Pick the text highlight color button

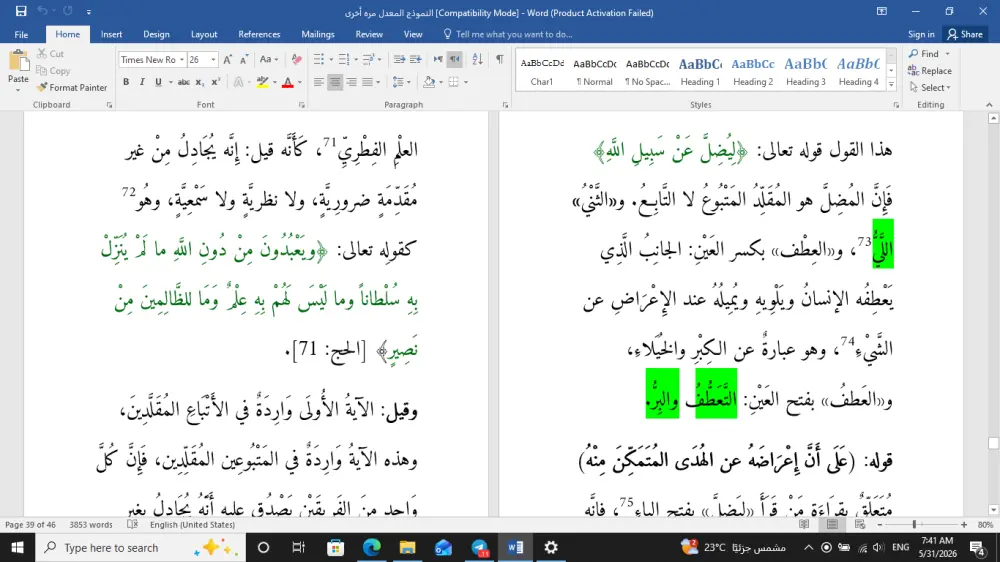(x=262, y=82)
